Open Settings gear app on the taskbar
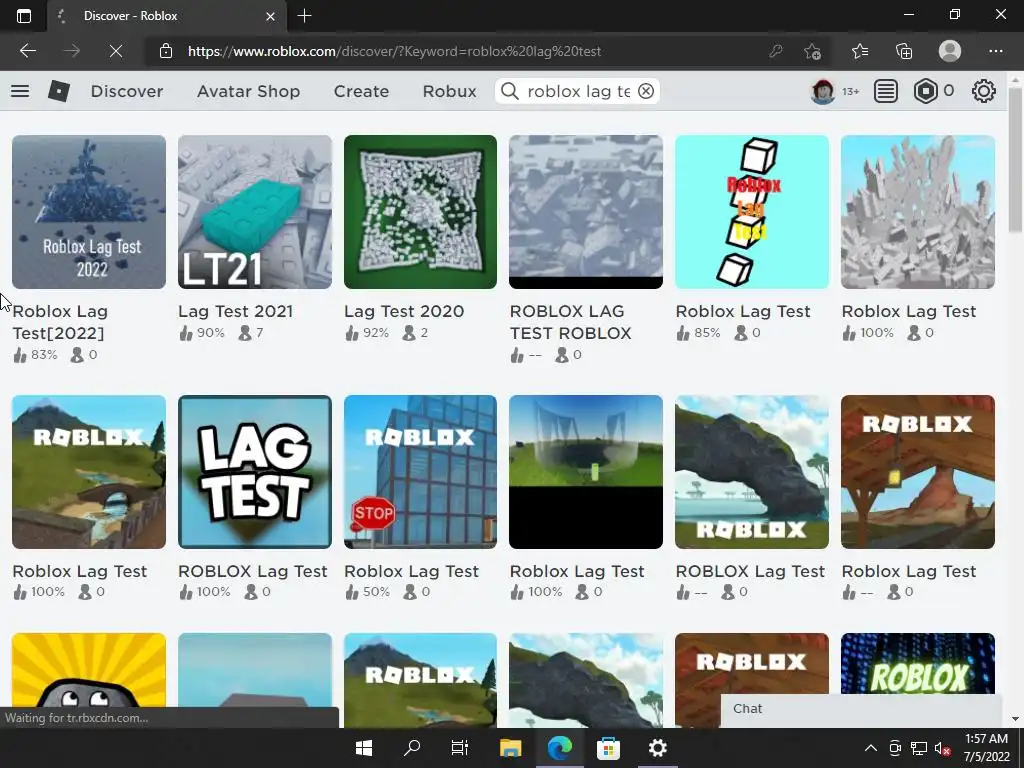Viewport: 1024px width, 768px height. click(658, 748)
